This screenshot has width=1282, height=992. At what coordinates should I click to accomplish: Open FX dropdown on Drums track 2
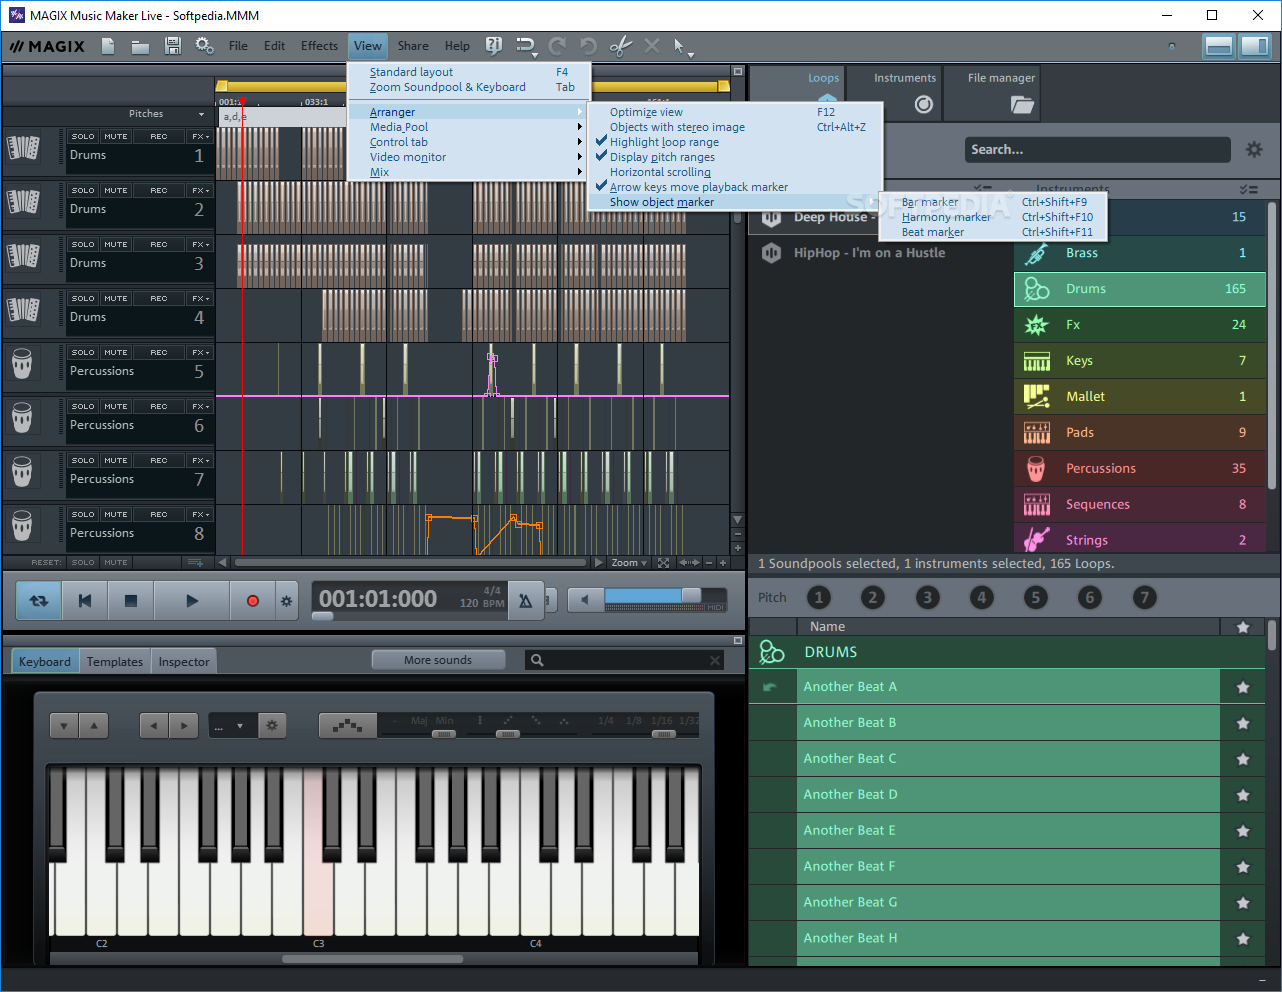[x=200, y=191]
